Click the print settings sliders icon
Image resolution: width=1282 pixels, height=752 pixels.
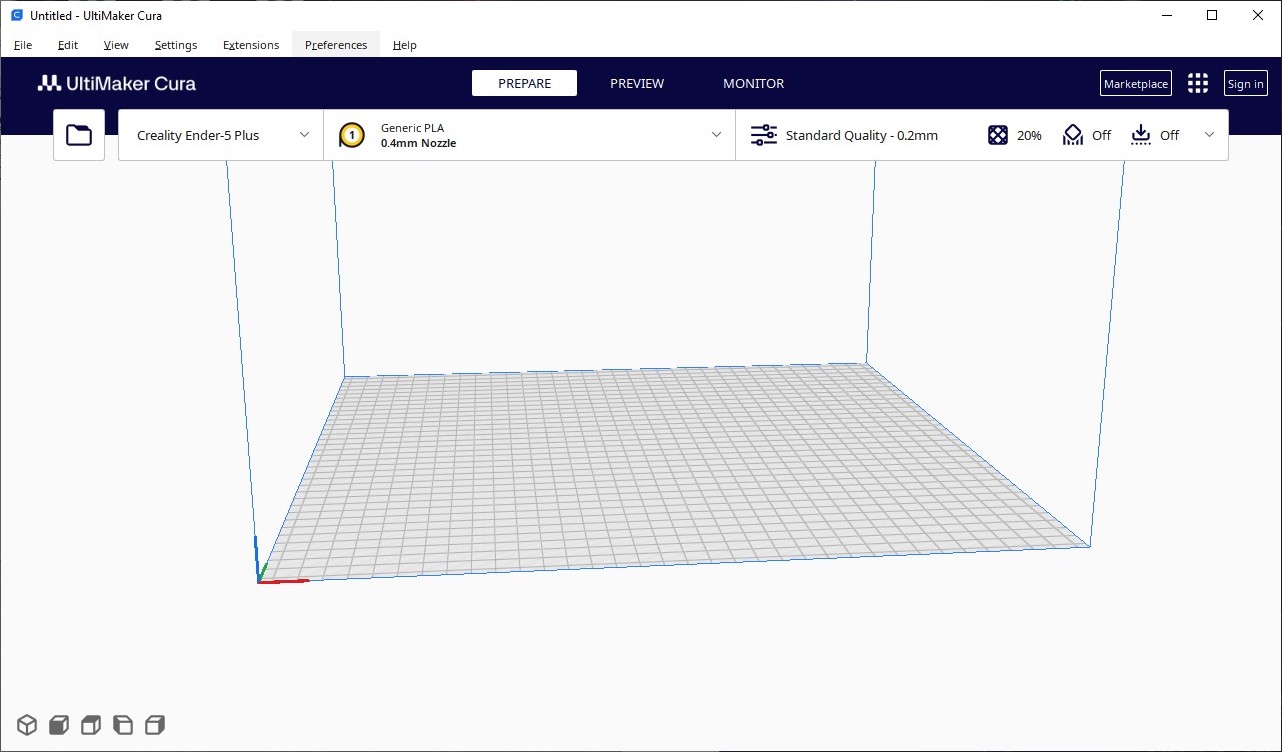763,135
